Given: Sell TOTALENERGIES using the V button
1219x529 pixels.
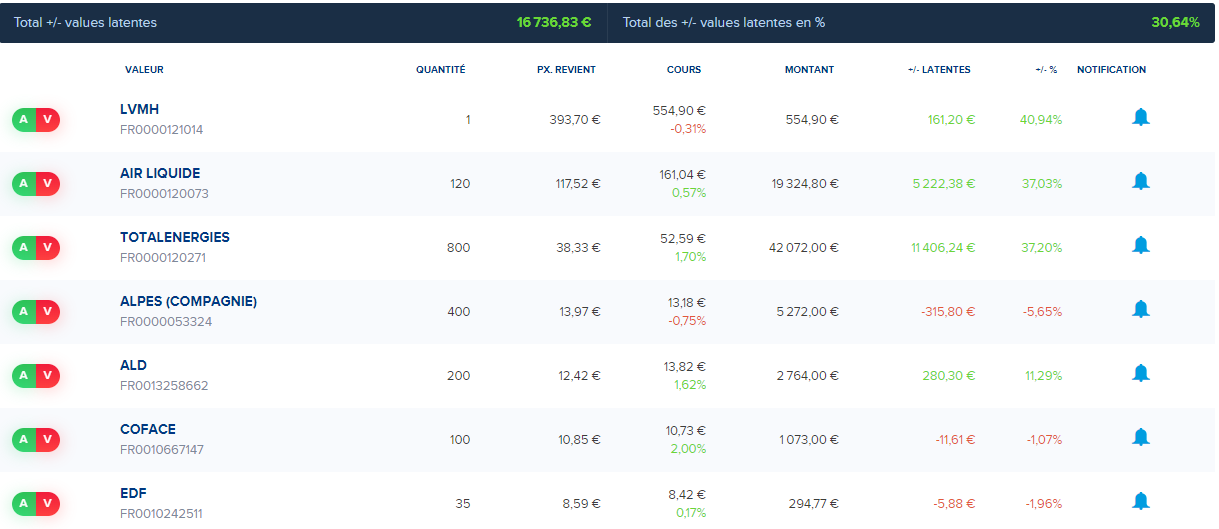Looking at the screenshot, I should pos(48,248).
